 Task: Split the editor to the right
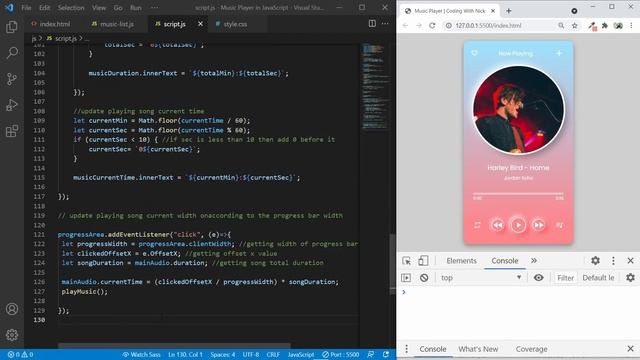coord(372,24)
